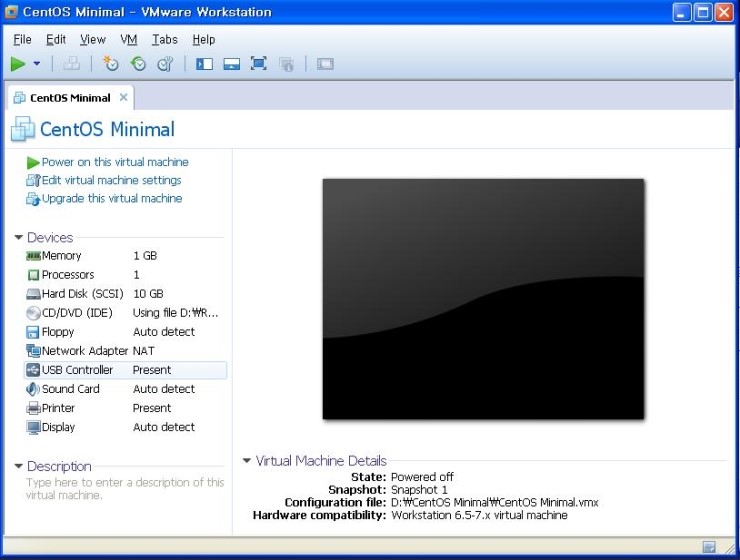Click the description text entry area

point(124,489)
